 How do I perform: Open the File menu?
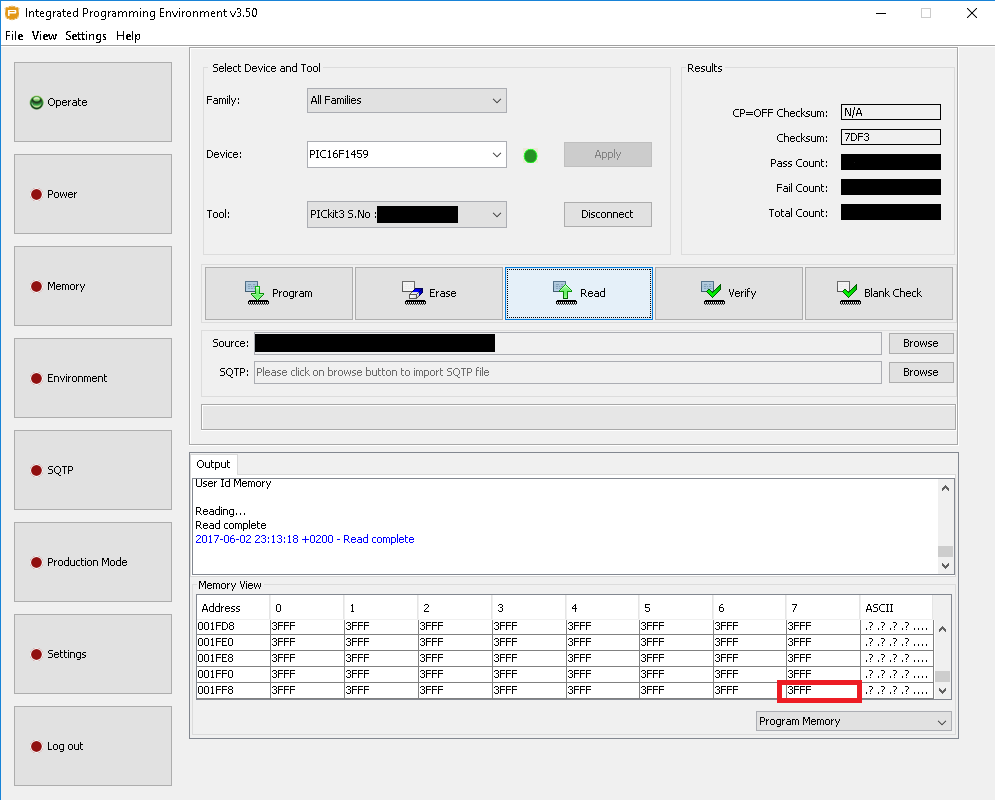(14, 36)
